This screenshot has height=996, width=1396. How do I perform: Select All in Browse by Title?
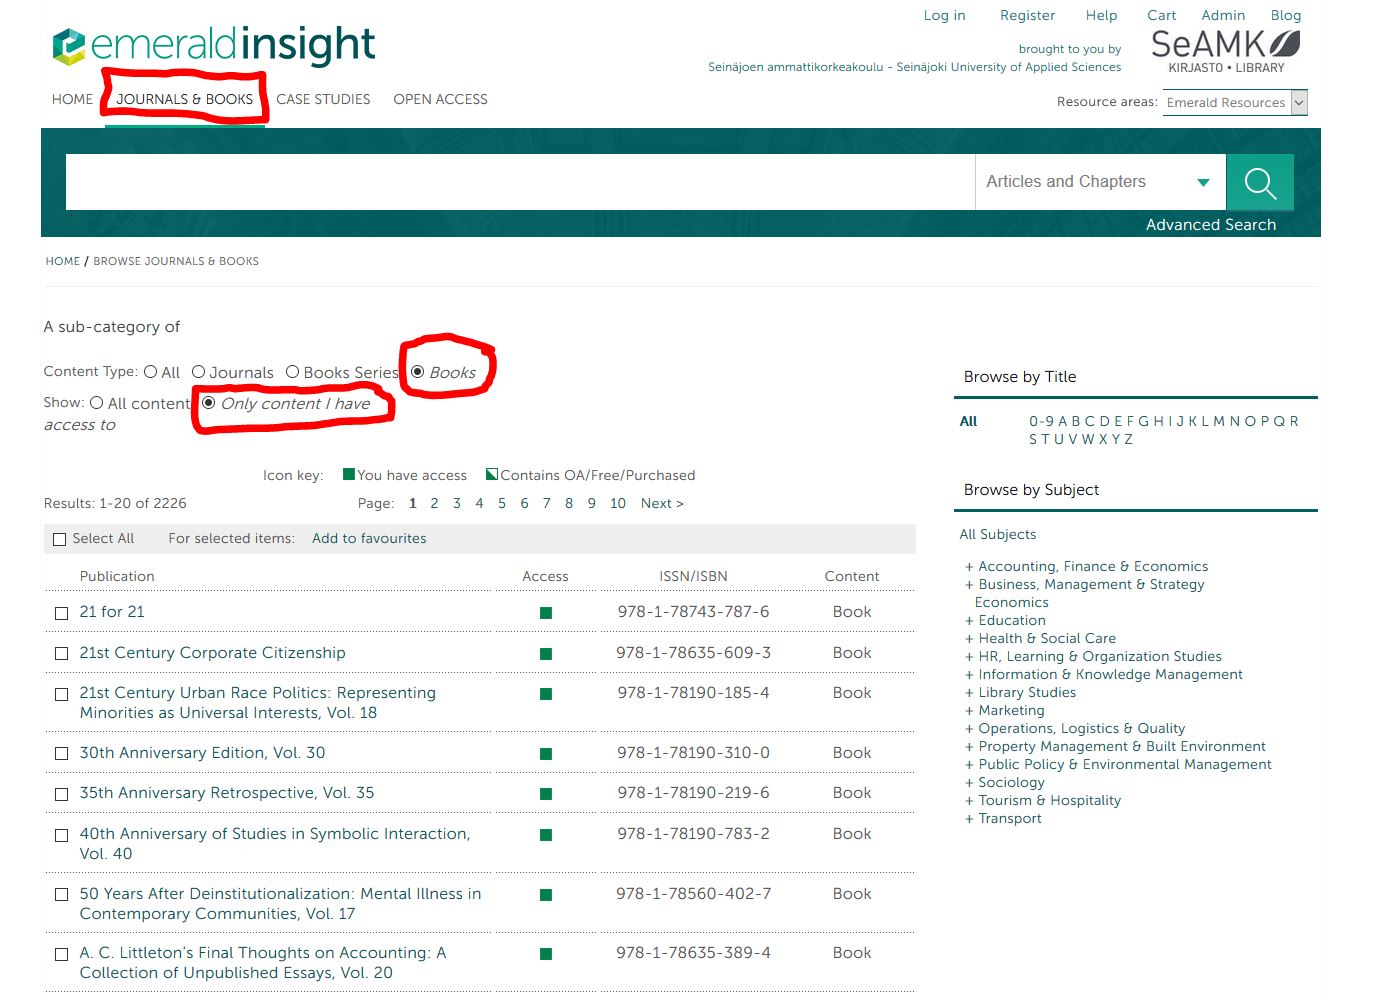968,421
